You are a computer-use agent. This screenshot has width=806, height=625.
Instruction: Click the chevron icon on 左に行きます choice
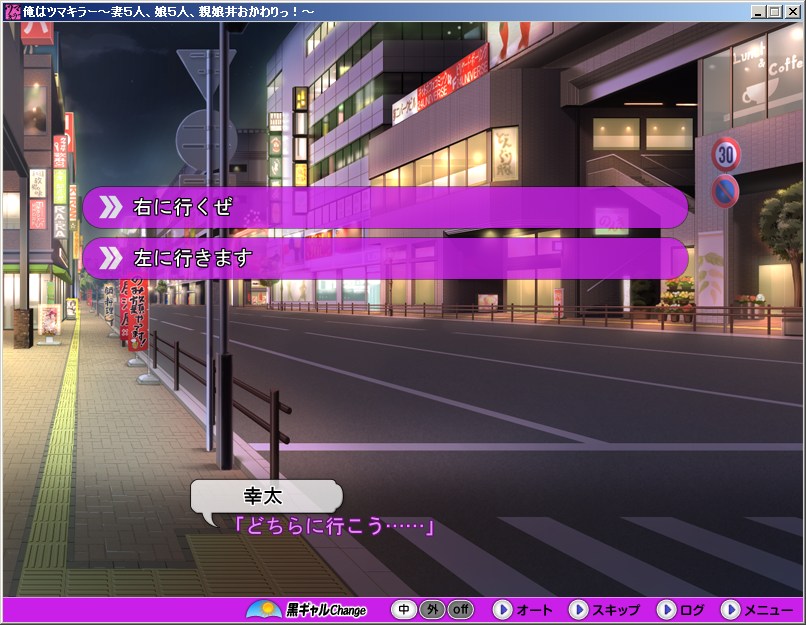coord(110,258)
